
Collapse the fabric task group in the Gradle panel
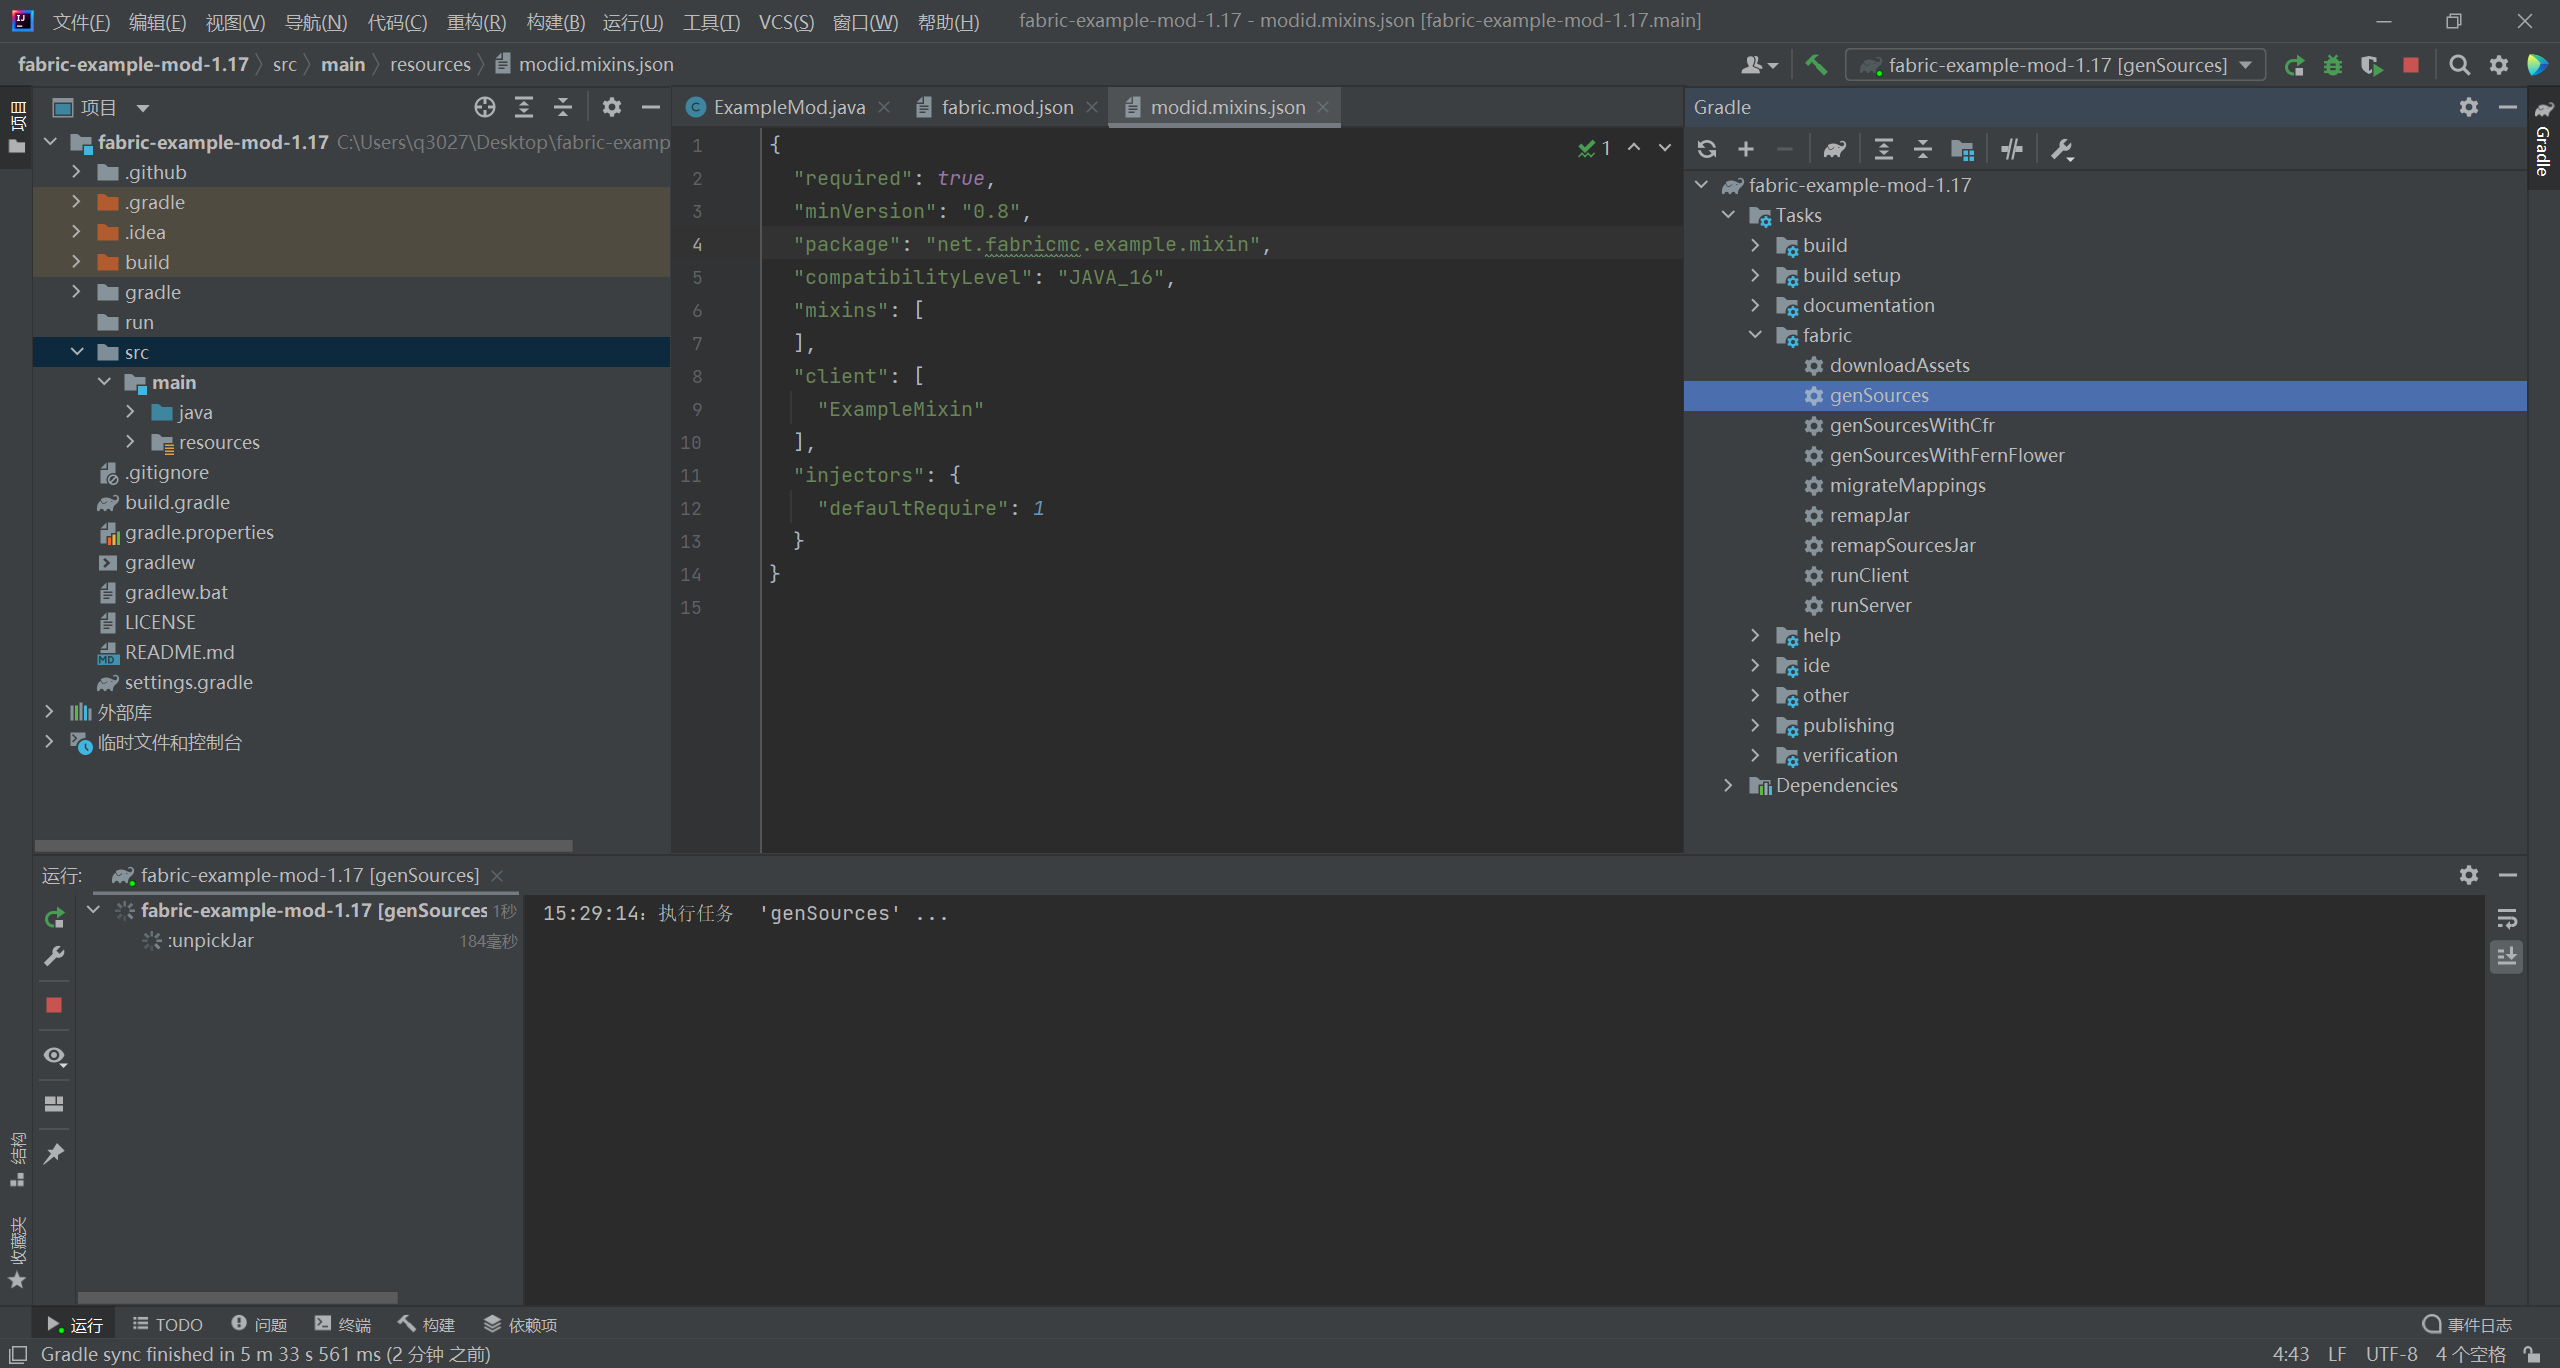tap(1755, 335)
